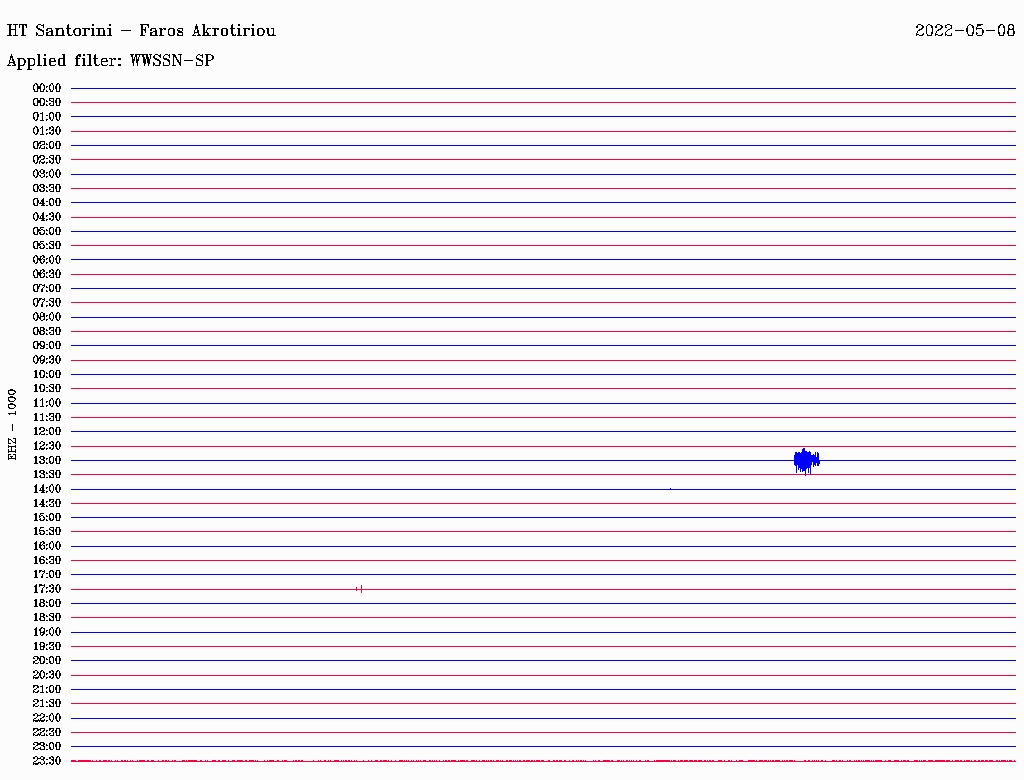Click the 05:00 time label

(x=47, y=231)
